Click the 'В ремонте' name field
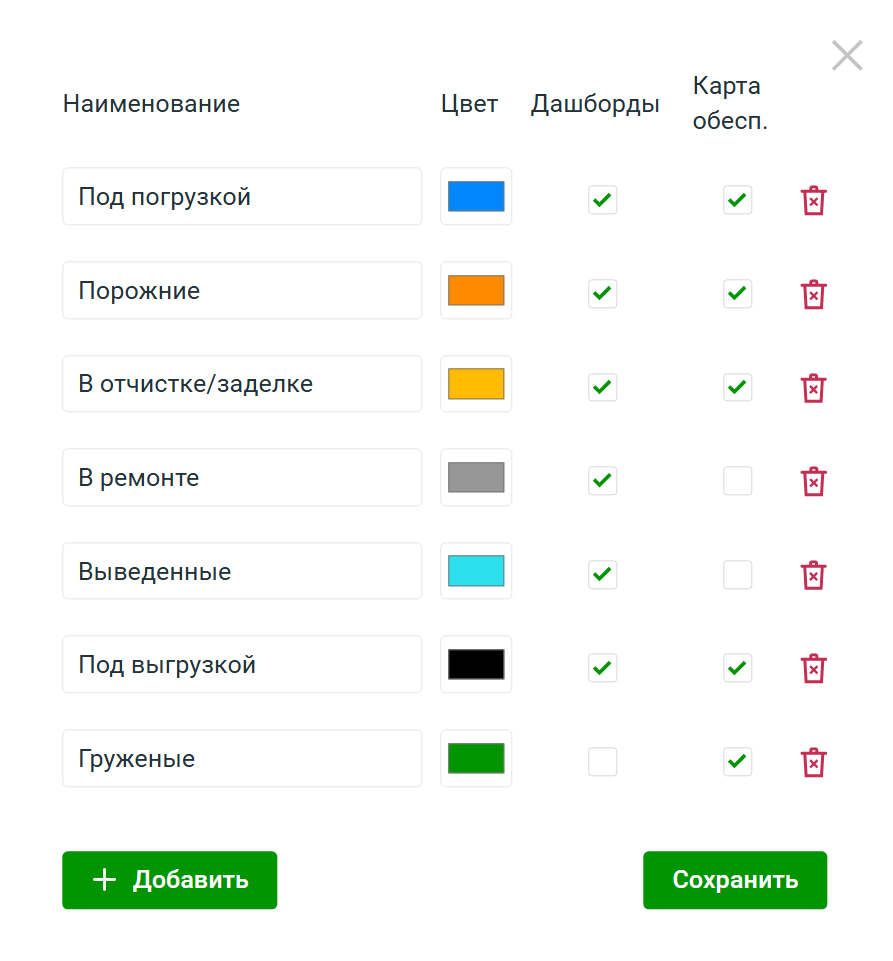 click(x=242, y=478)
